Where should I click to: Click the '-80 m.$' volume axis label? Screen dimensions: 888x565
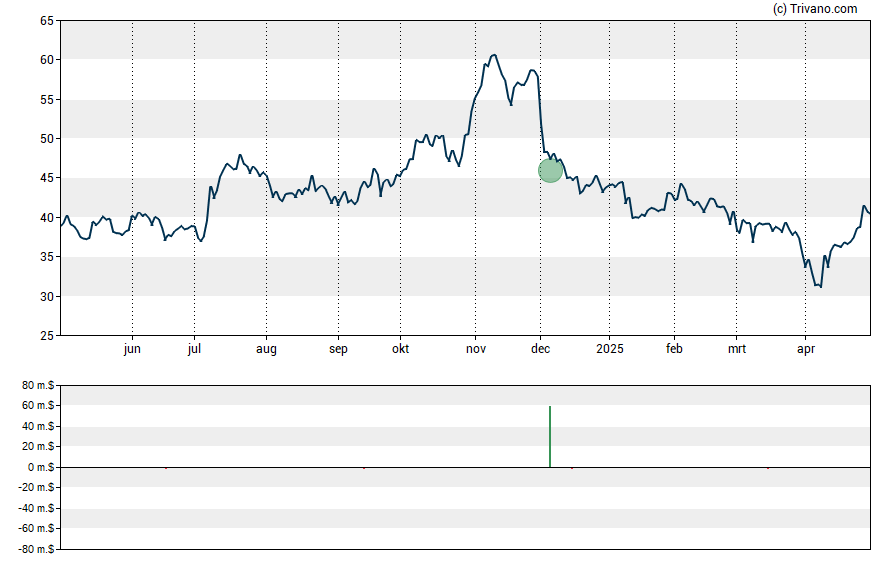click(36, 549)
